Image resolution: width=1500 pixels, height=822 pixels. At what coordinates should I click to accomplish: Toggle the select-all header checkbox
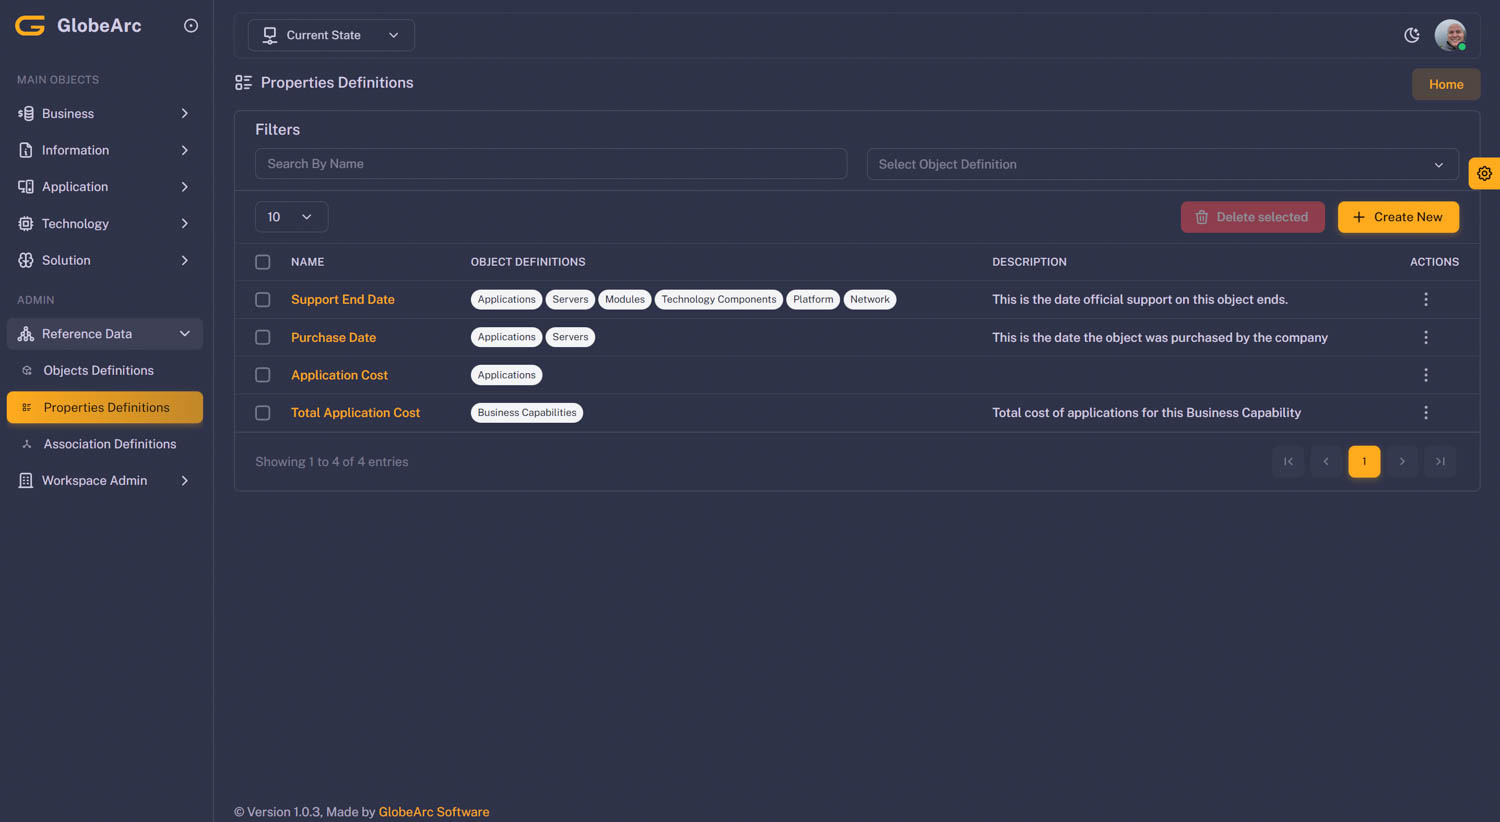point(263,262)
